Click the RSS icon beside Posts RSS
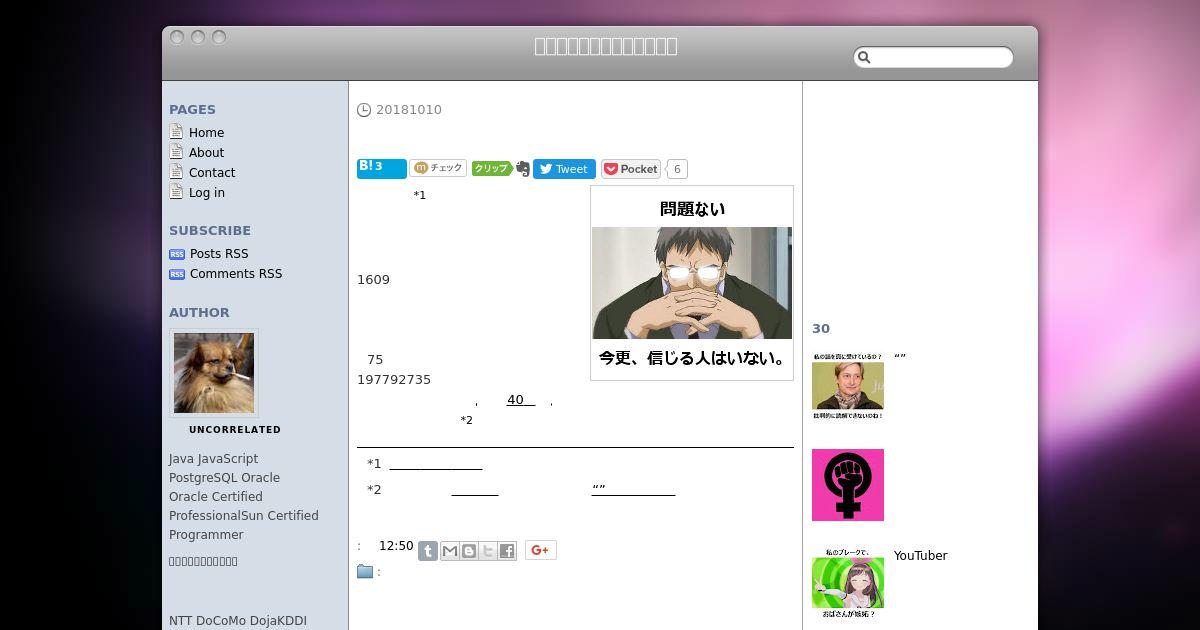Viewport: 1200px width, 630px height. click(x=177, y=254)
